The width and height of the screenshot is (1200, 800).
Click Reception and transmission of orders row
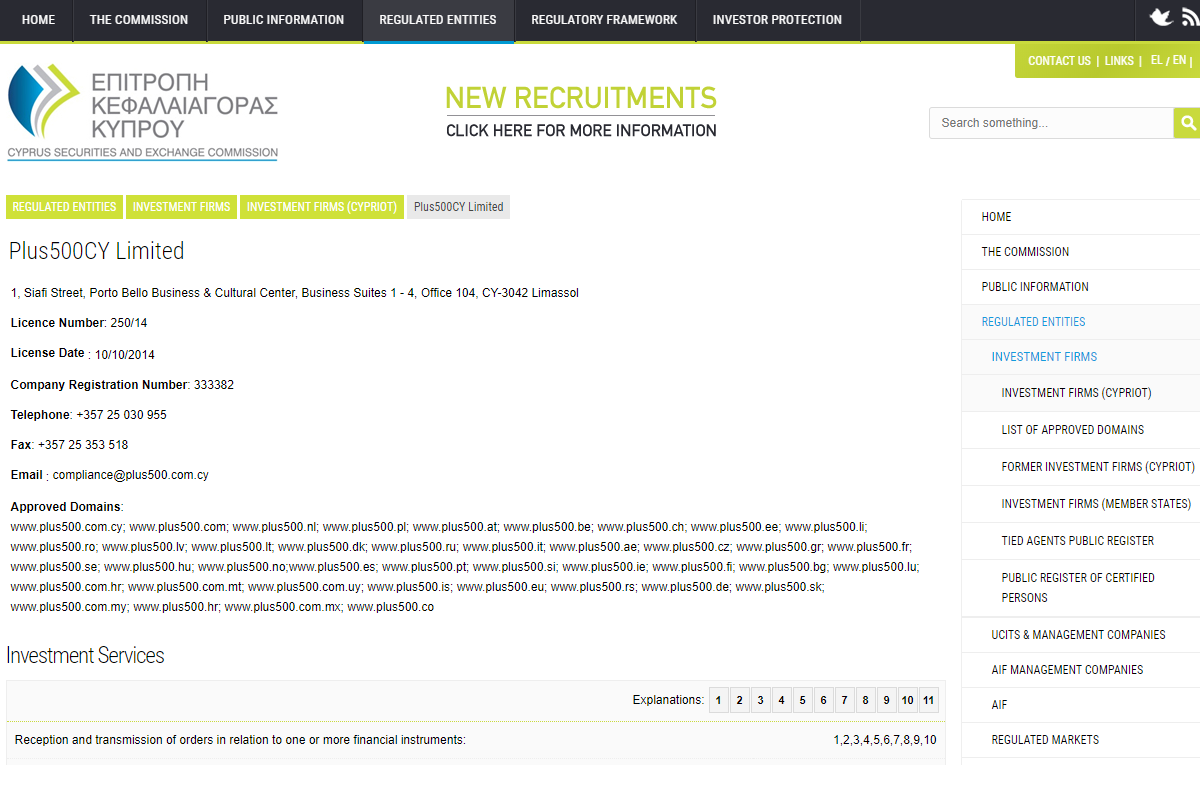(476, 740)
